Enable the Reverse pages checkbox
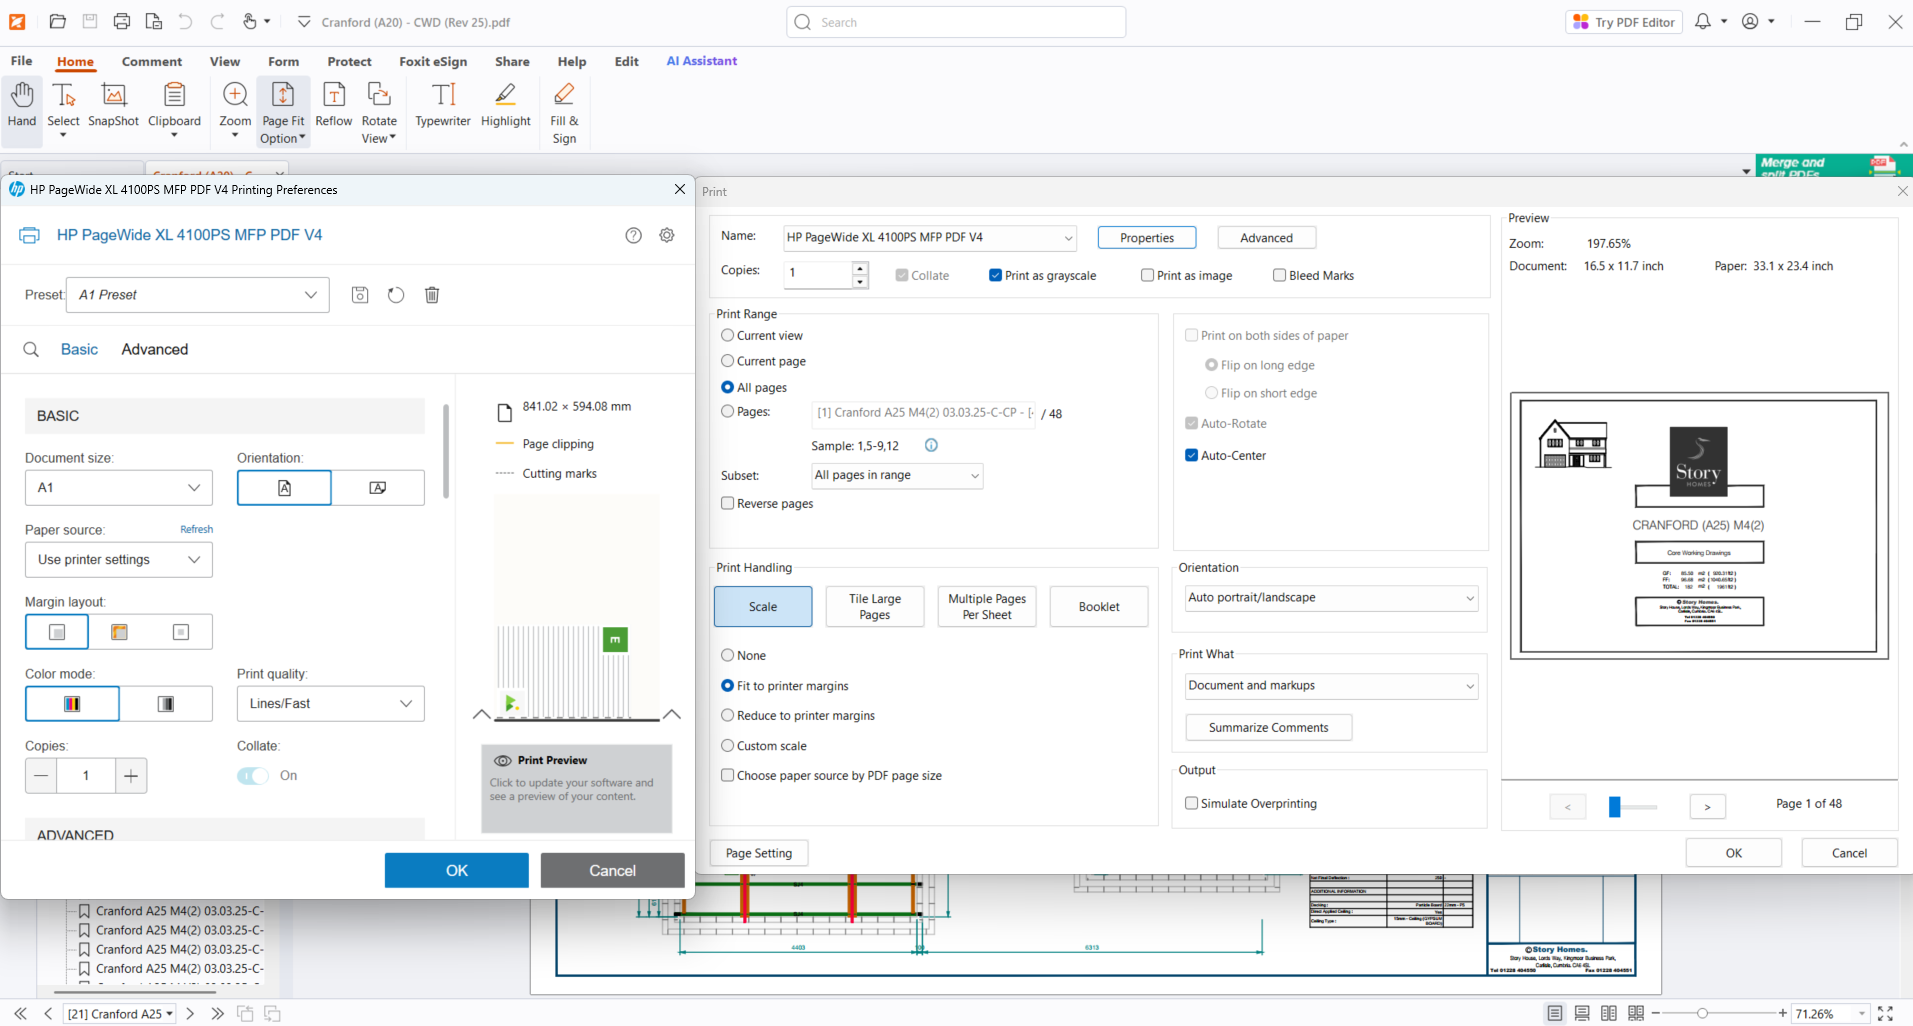This screenshot has height=1026, width=1913. [727, 503]
